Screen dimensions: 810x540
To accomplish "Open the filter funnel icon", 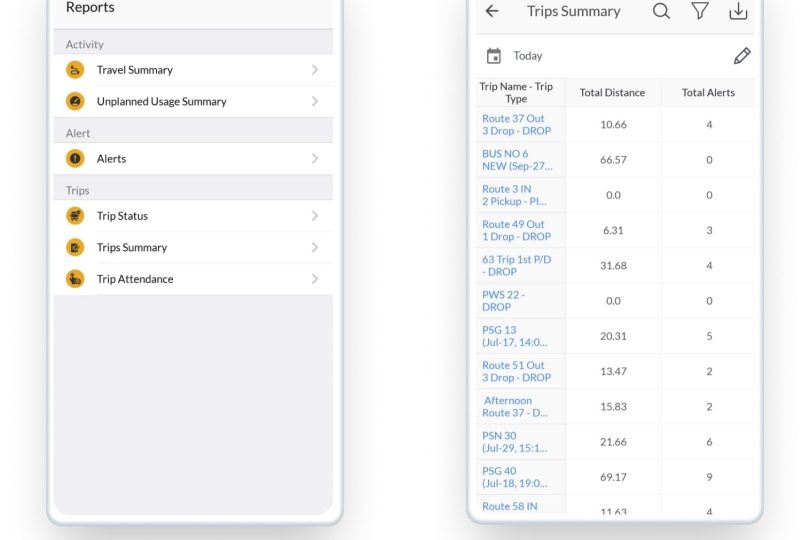I will (x=700, y=11).
